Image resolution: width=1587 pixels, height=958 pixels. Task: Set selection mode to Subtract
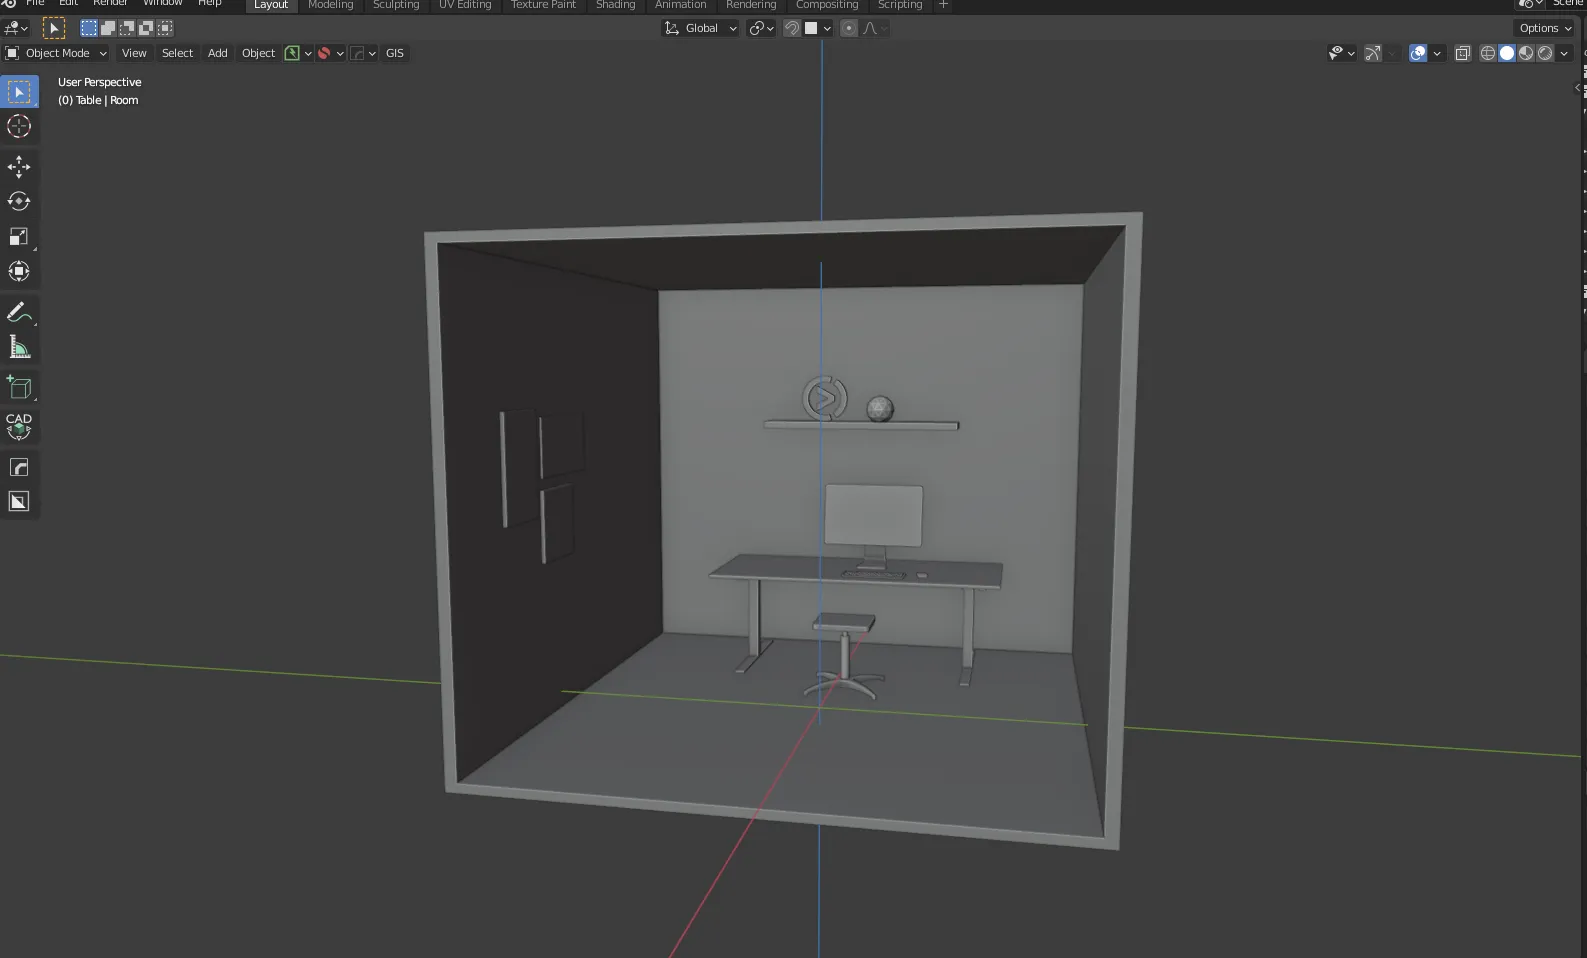[x=127, y=28]
